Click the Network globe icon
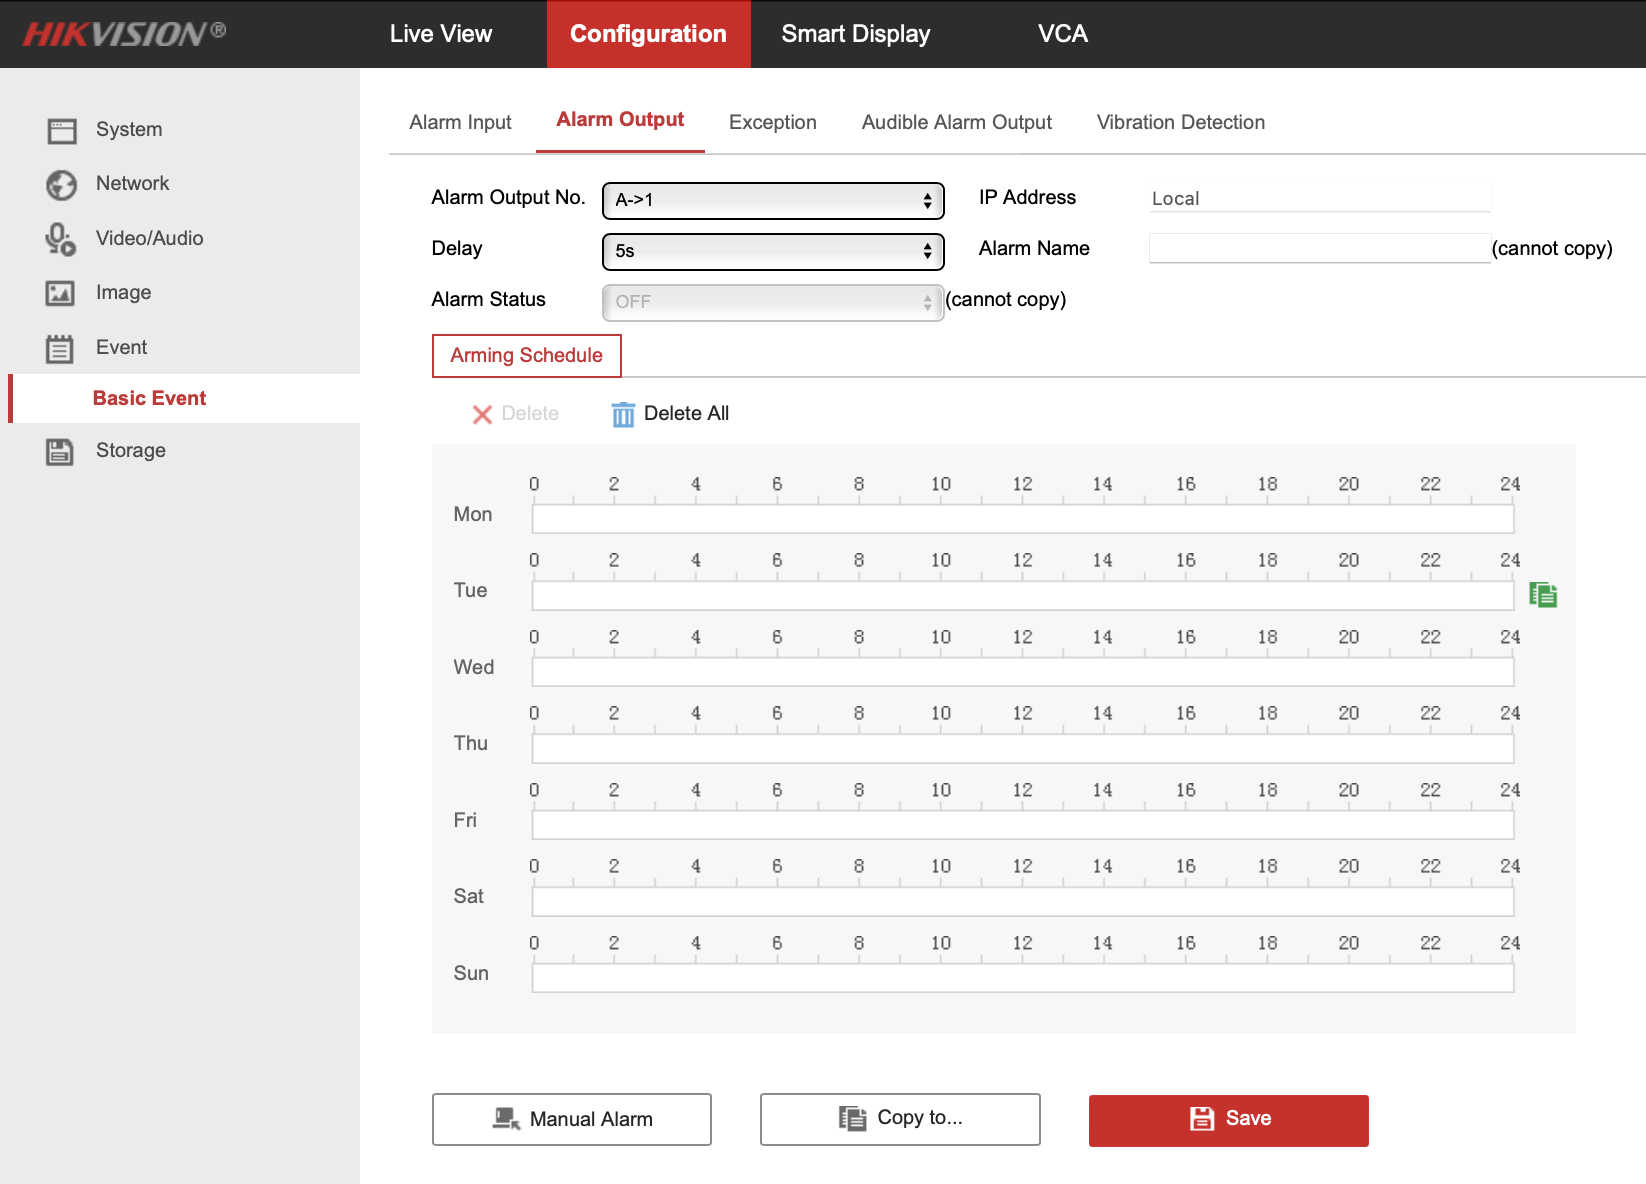Screen dimensions: 1646x1184 (61, 185)
